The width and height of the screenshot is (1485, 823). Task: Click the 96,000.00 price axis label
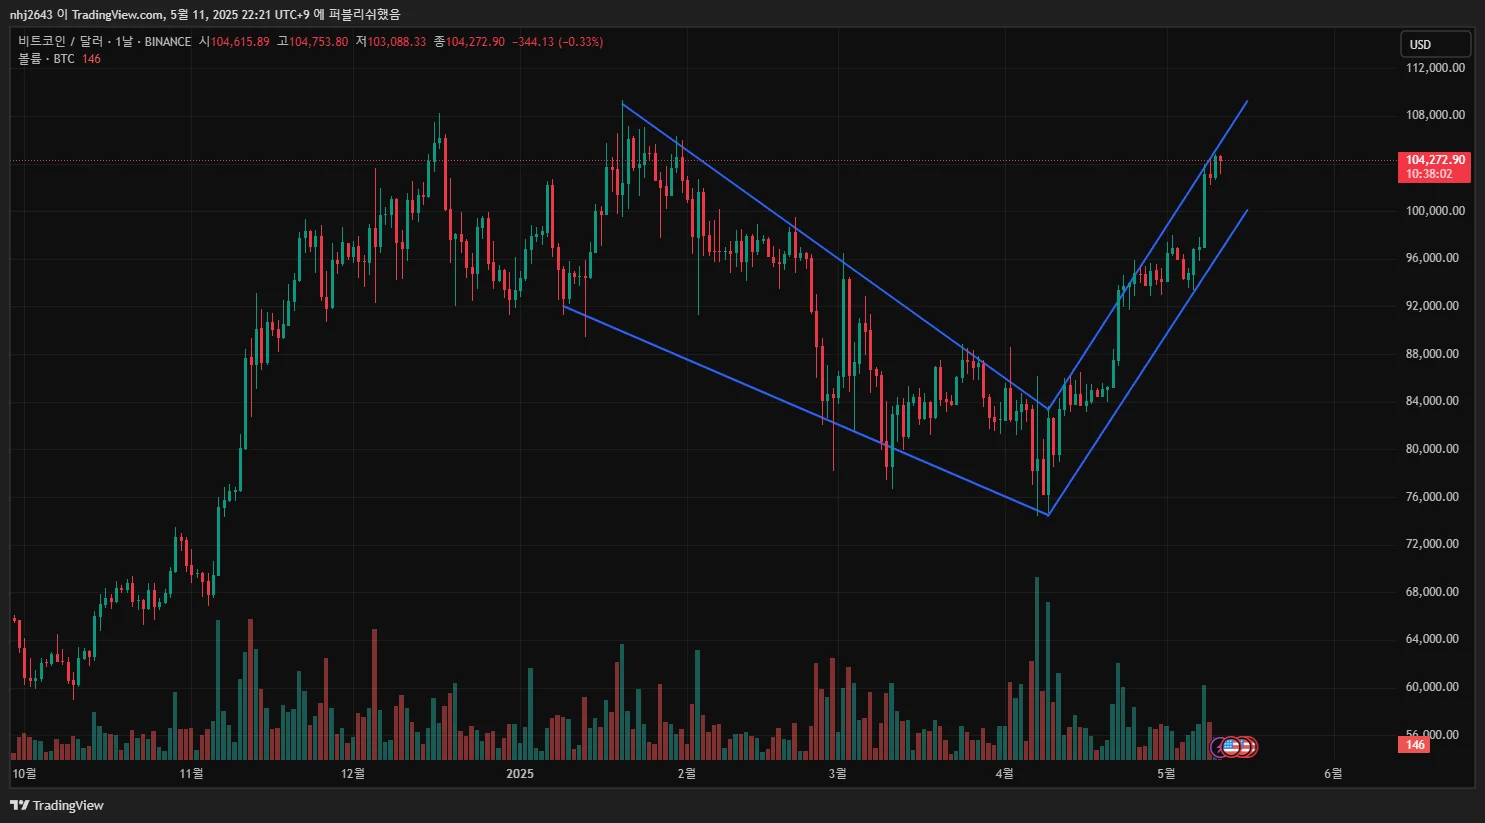pyautogui.click(x=1432, y=258)
